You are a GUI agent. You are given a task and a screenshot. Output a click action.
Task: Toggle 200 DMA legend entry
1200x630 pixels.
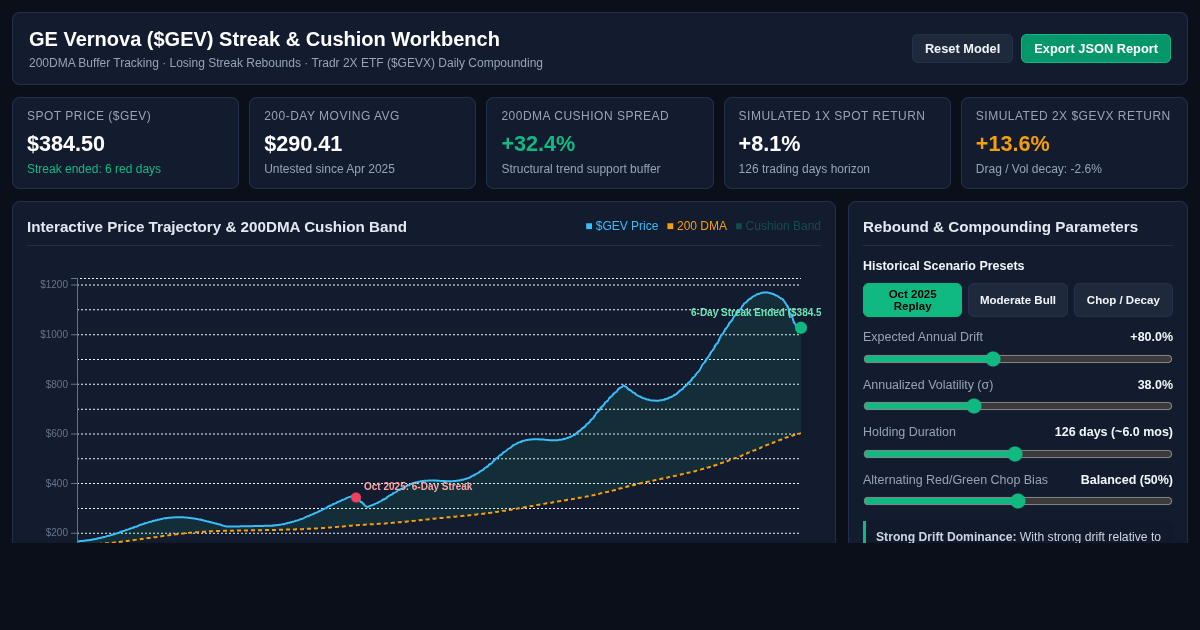[x=697, y=226]
